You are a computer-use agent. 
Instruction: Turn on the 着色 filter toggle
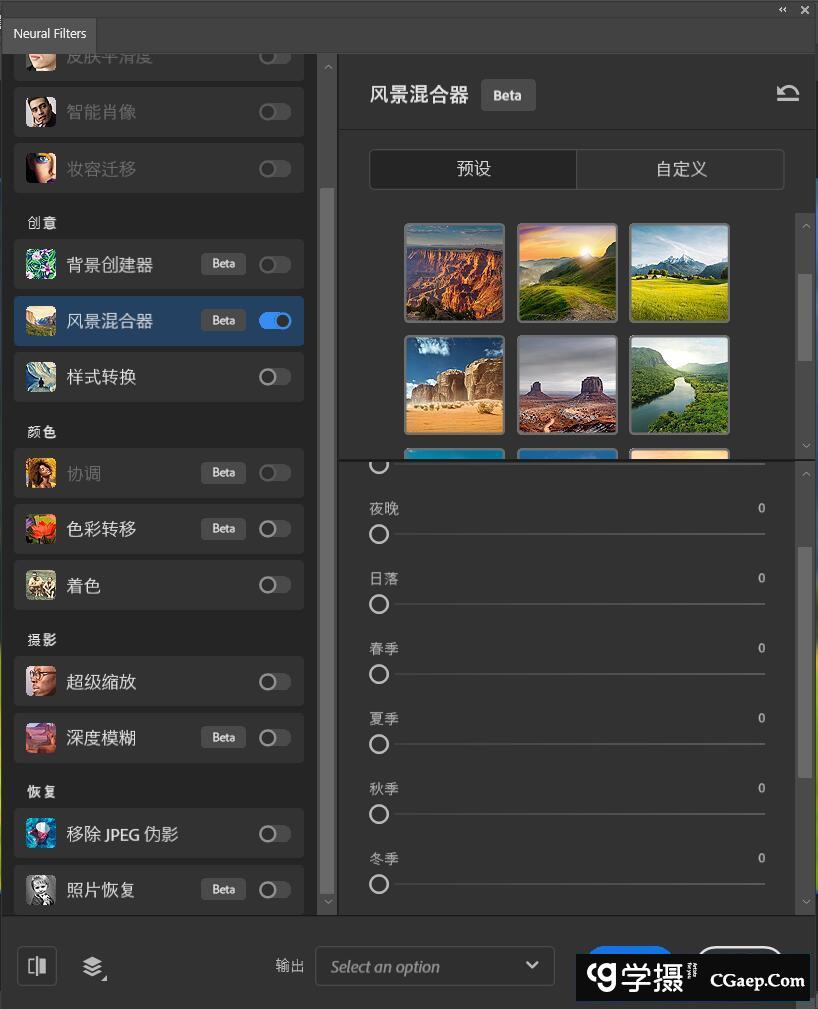coord(275,586)
